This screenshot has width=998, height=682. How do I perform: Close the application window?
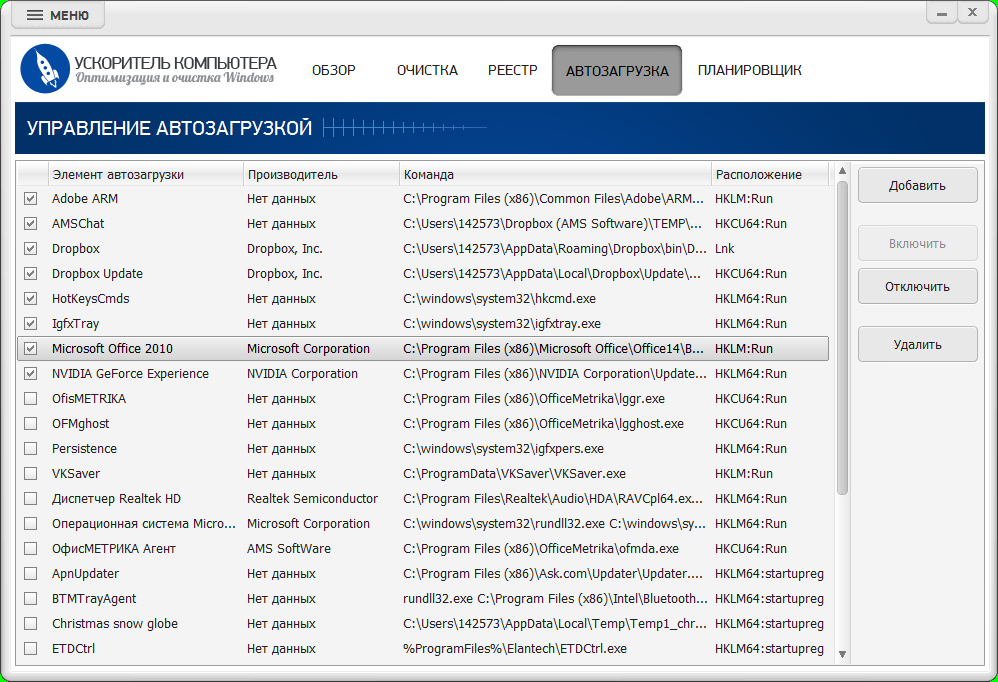973,13
